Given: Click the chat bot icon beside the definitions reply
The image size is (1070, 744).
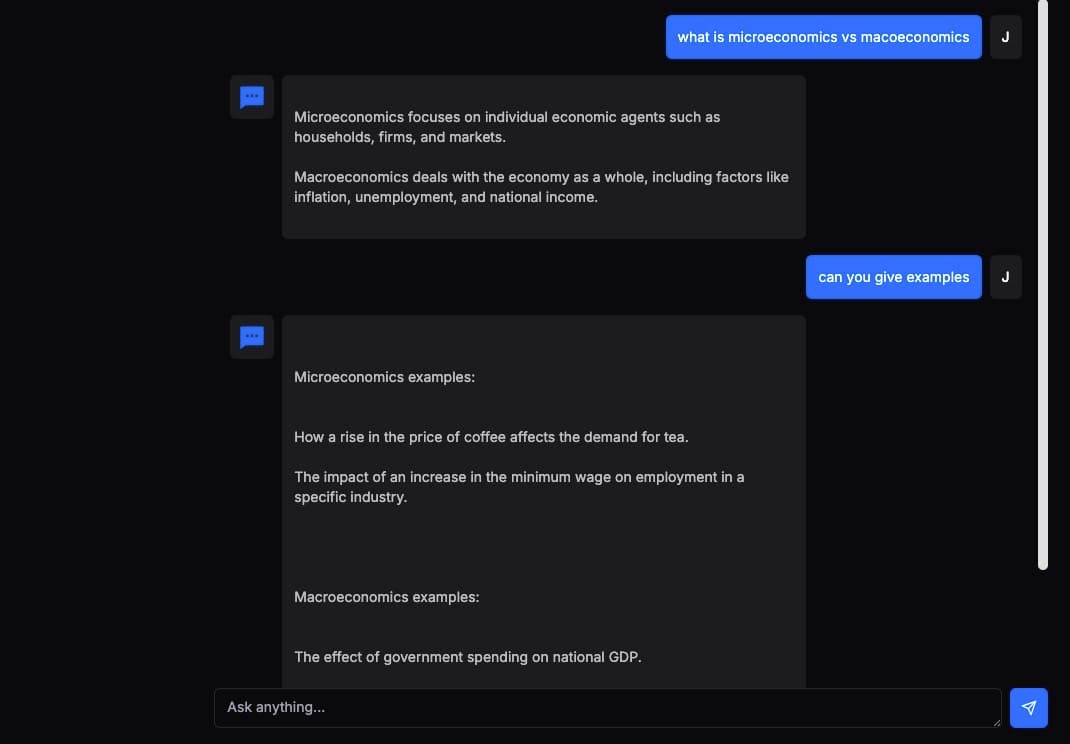Looking at the screenshot, I should pyautogui.click(x=252, y=97).
